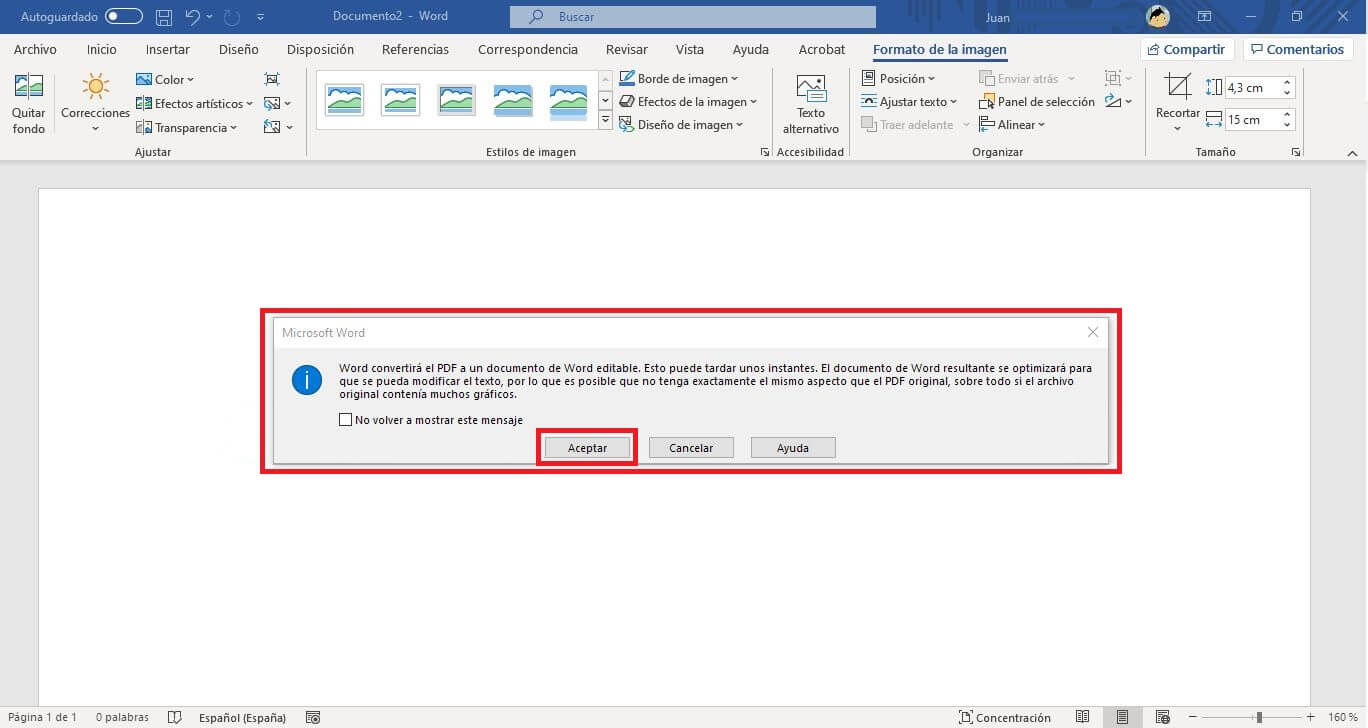Switch to Web Layout view icon

click(1162, 717)
